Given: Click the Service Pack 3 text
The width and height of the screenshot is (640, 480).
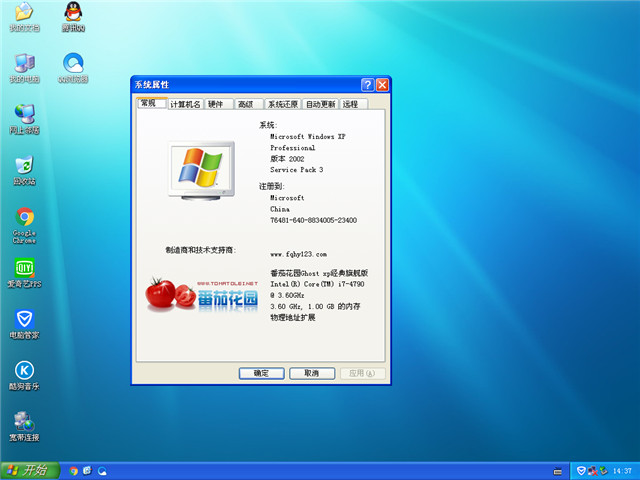Looking at the screenshot, I should click(x=296, y=170).
